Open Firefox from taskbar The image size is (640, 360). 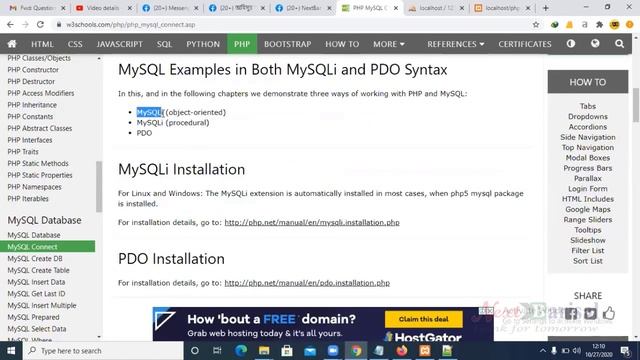click(x=402, y=351)
